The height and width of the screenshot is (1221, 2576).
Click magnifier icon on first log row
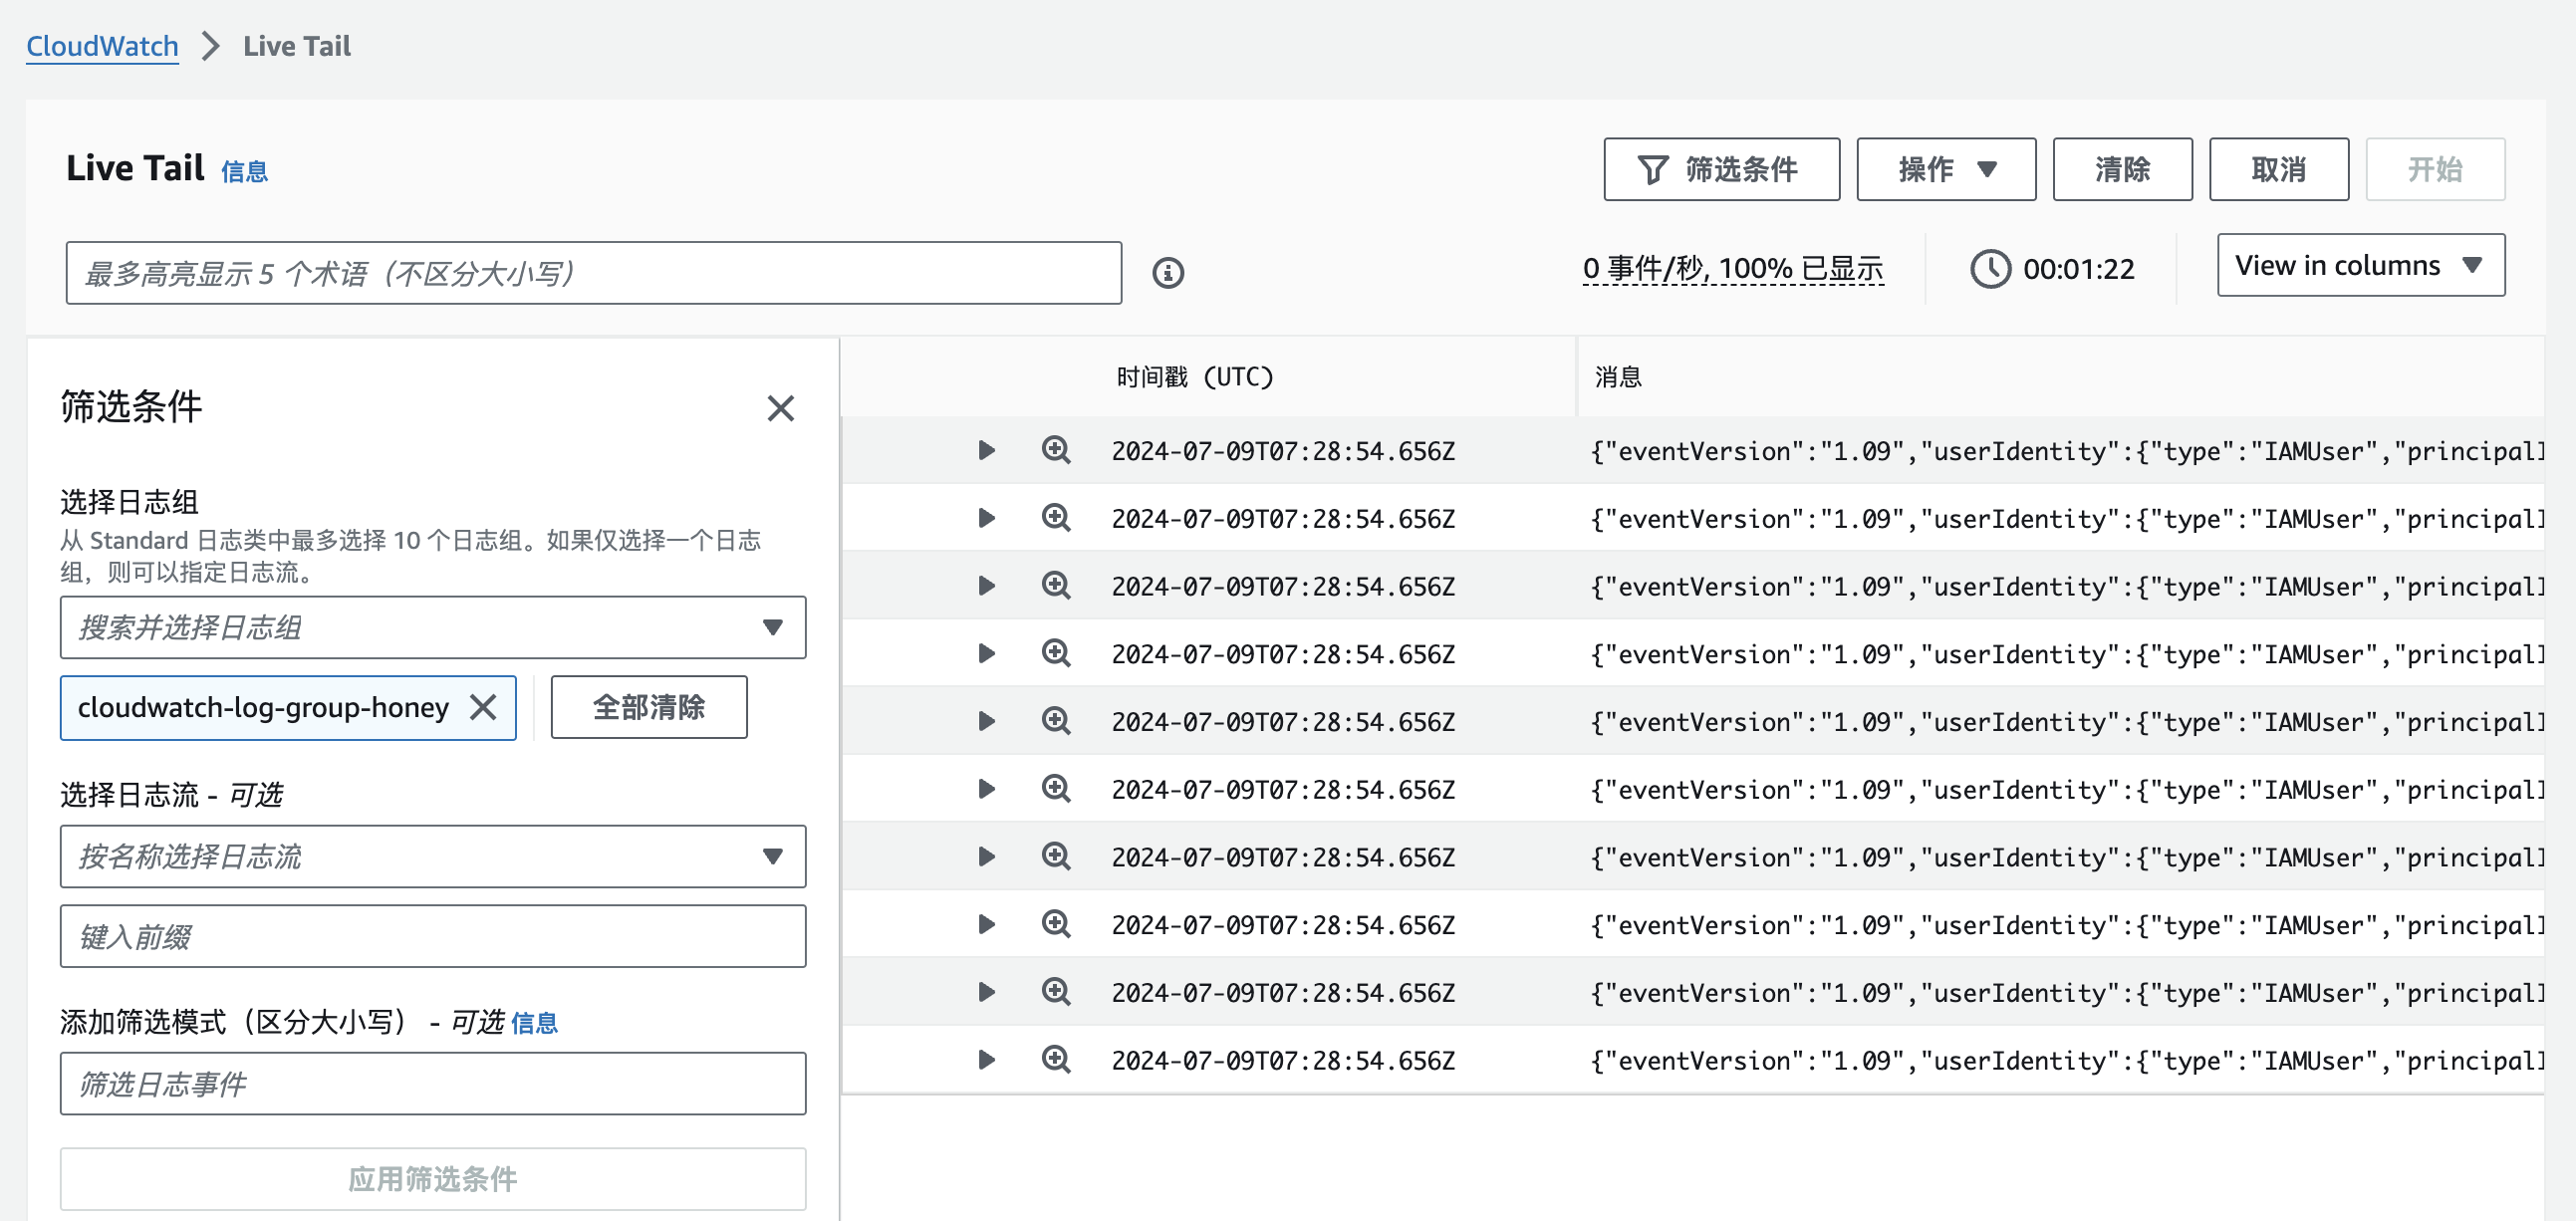click(x=1055, y=450)
